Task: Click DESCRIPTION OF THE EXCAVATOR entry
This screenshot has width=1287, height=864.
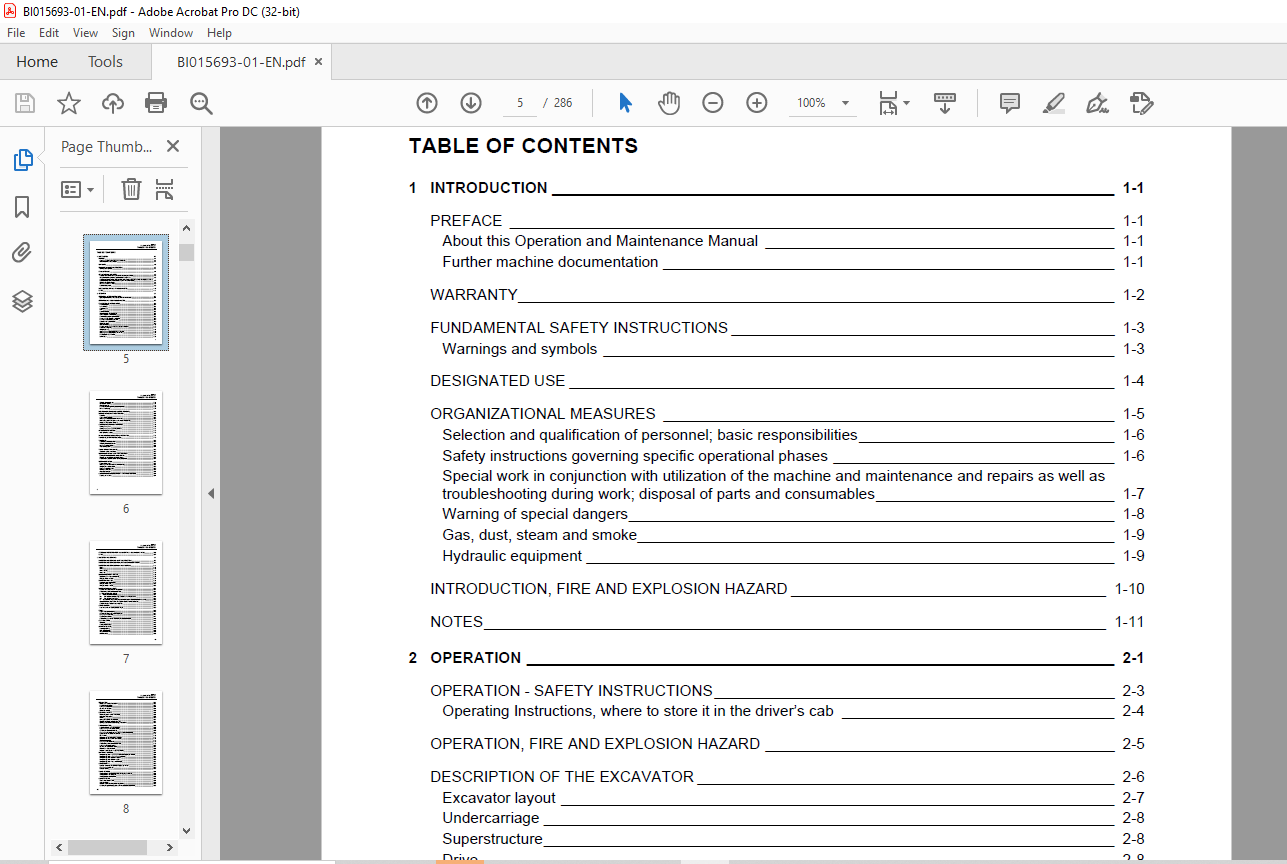Action: (x=787, y=777)
